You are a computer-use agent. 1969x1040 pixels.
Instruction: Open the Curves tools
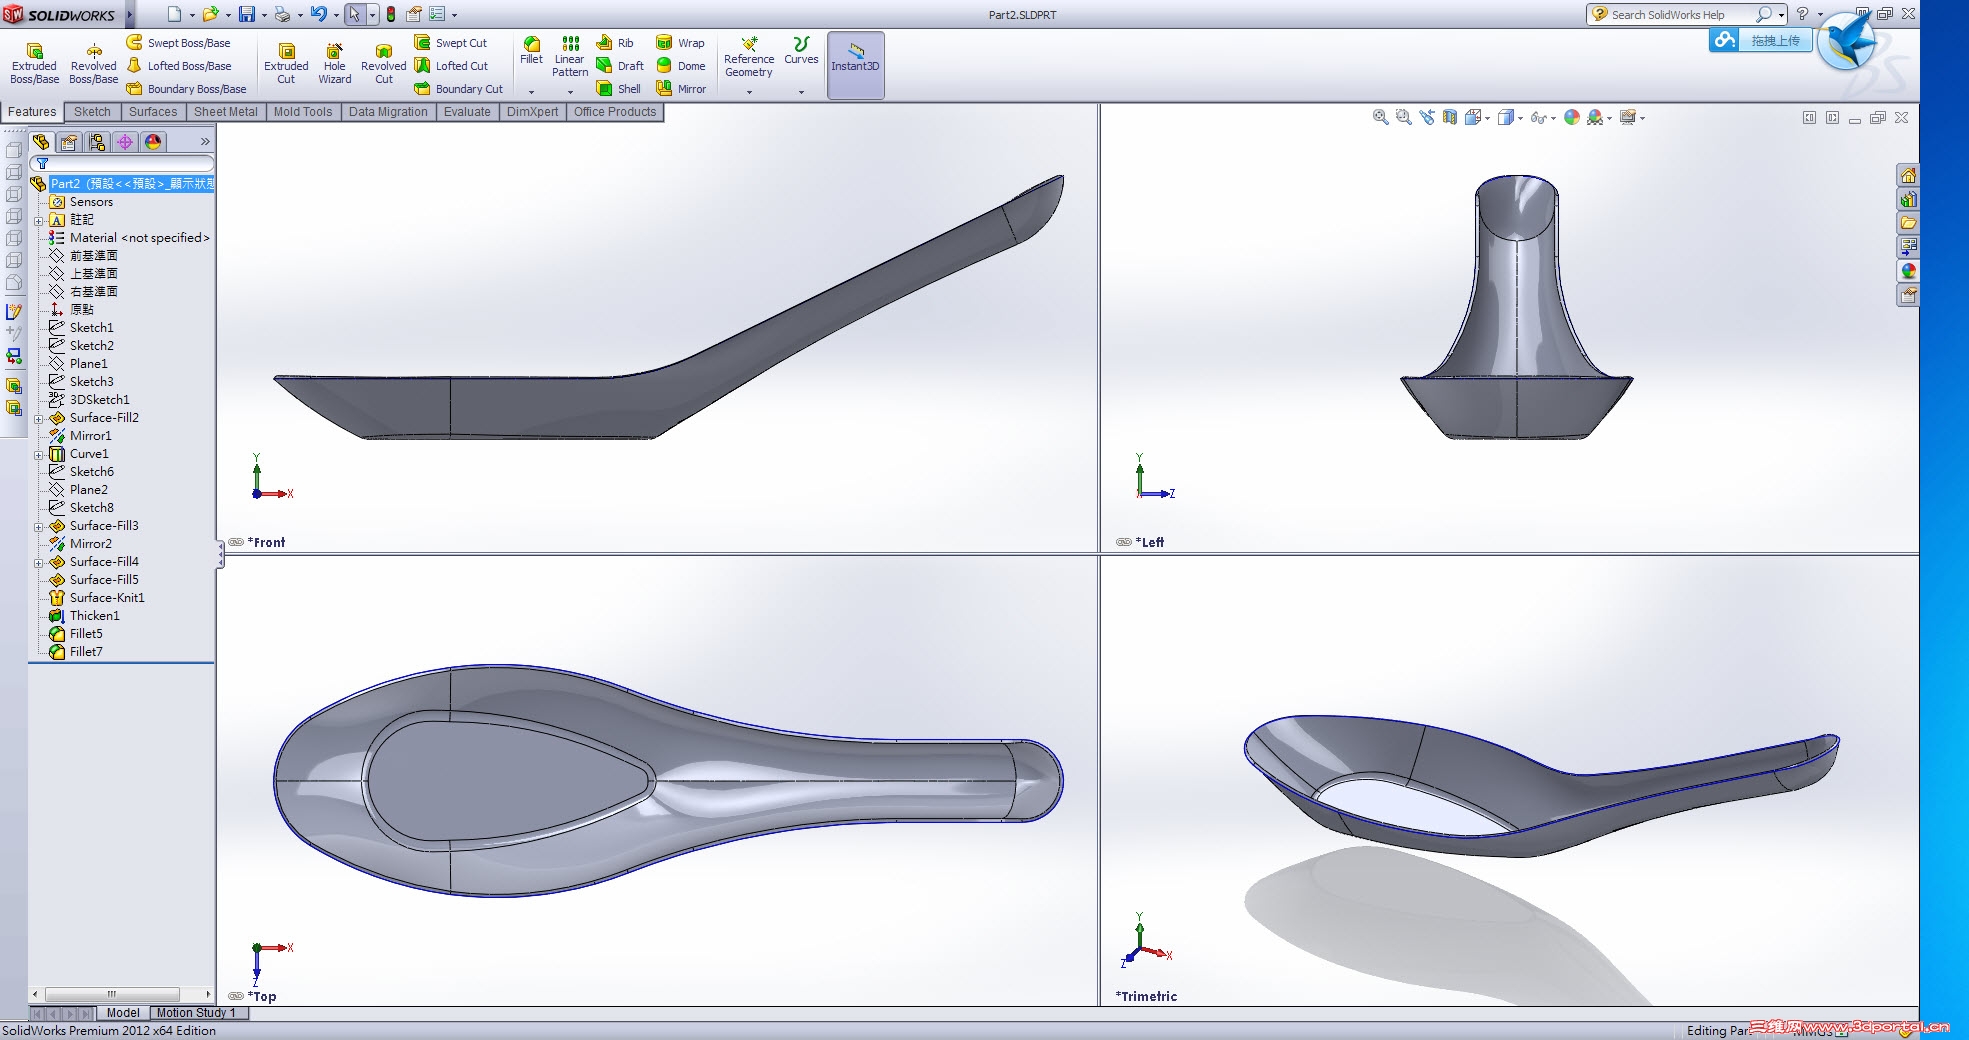[x=801, y=51]
